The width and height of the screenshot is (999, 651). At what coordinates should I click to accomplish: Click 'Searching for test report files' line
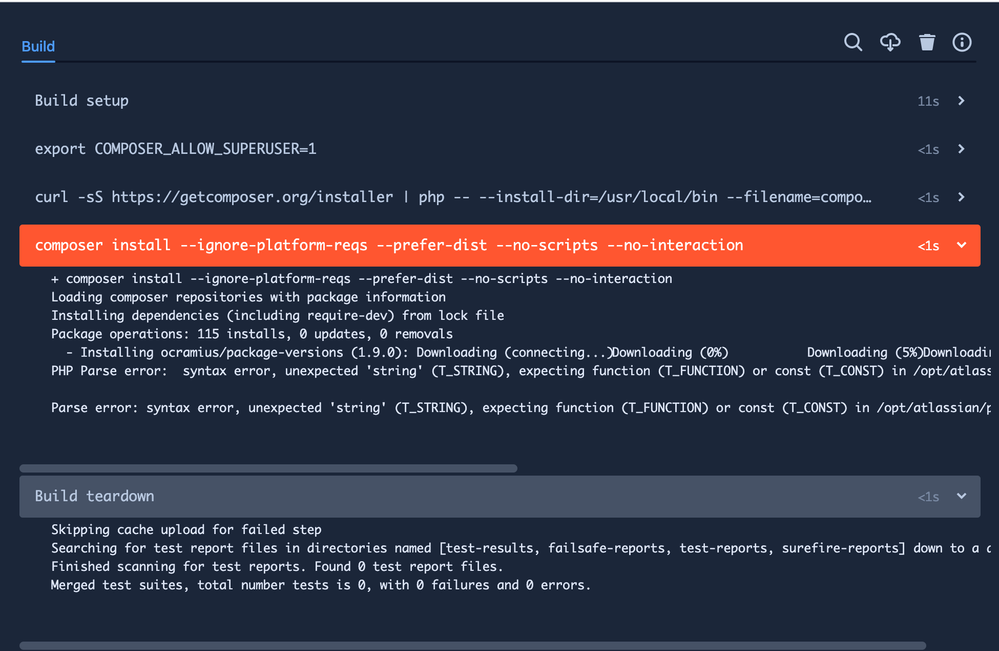coord(521,548)
